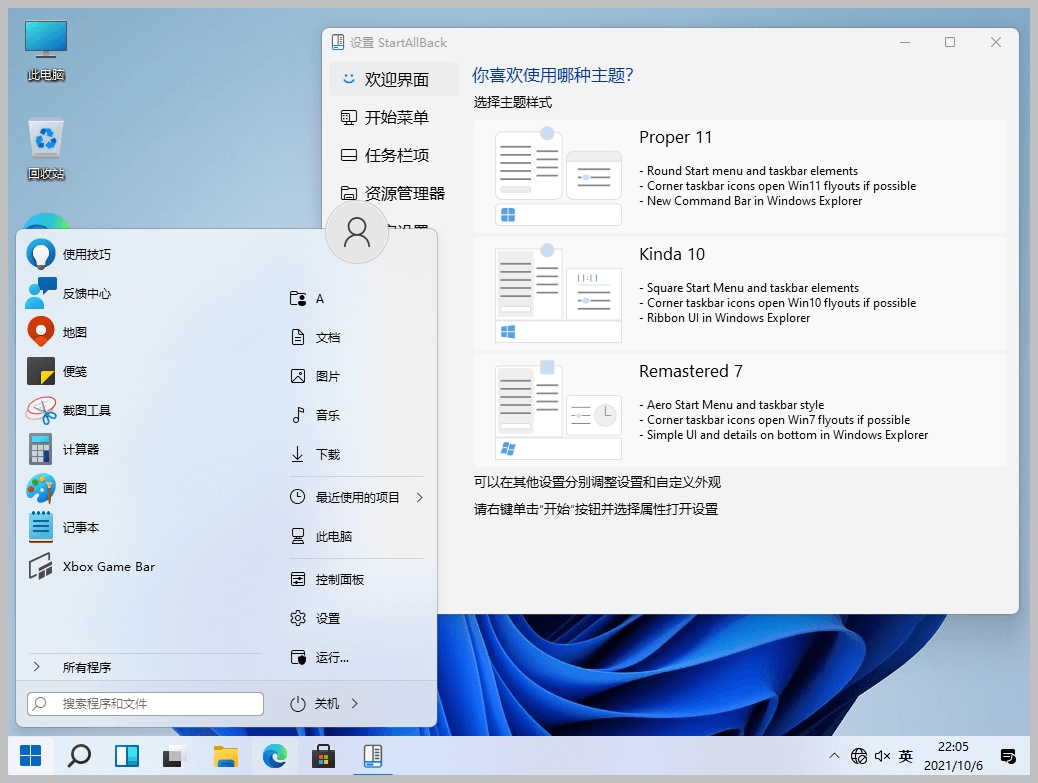This screenshot has height=783, width=1038.
Task: Minimize the StartAllBack settings window
Action: click(905, 42)
